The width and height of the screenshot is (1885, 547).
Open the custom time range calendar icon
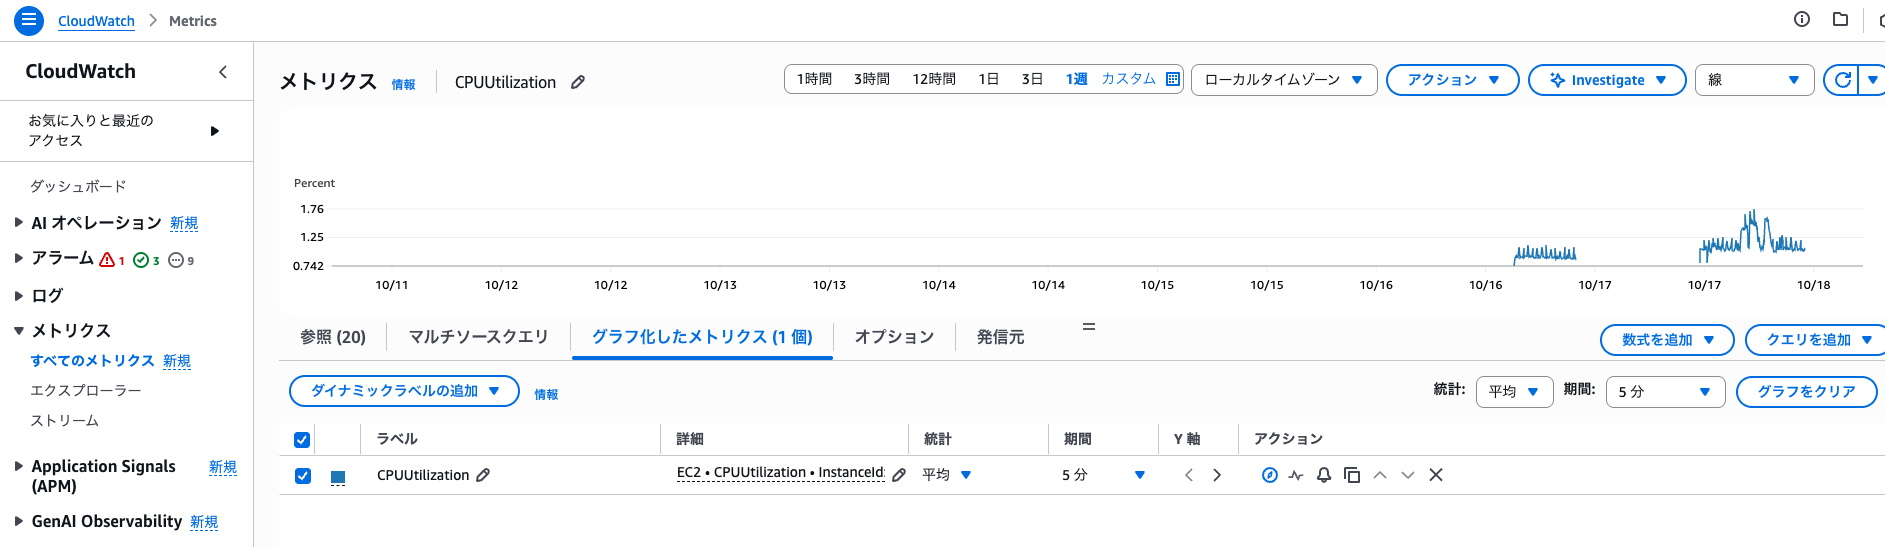pos(1173,79)
